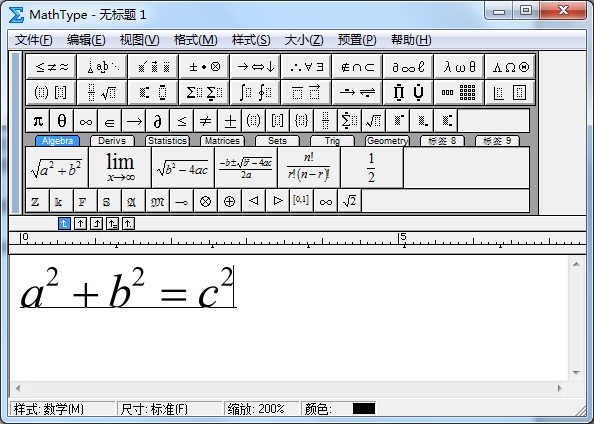Screen dimensions: 594x424
Task: Open the 帮助(H) menu
Action: tap(411, 40)
